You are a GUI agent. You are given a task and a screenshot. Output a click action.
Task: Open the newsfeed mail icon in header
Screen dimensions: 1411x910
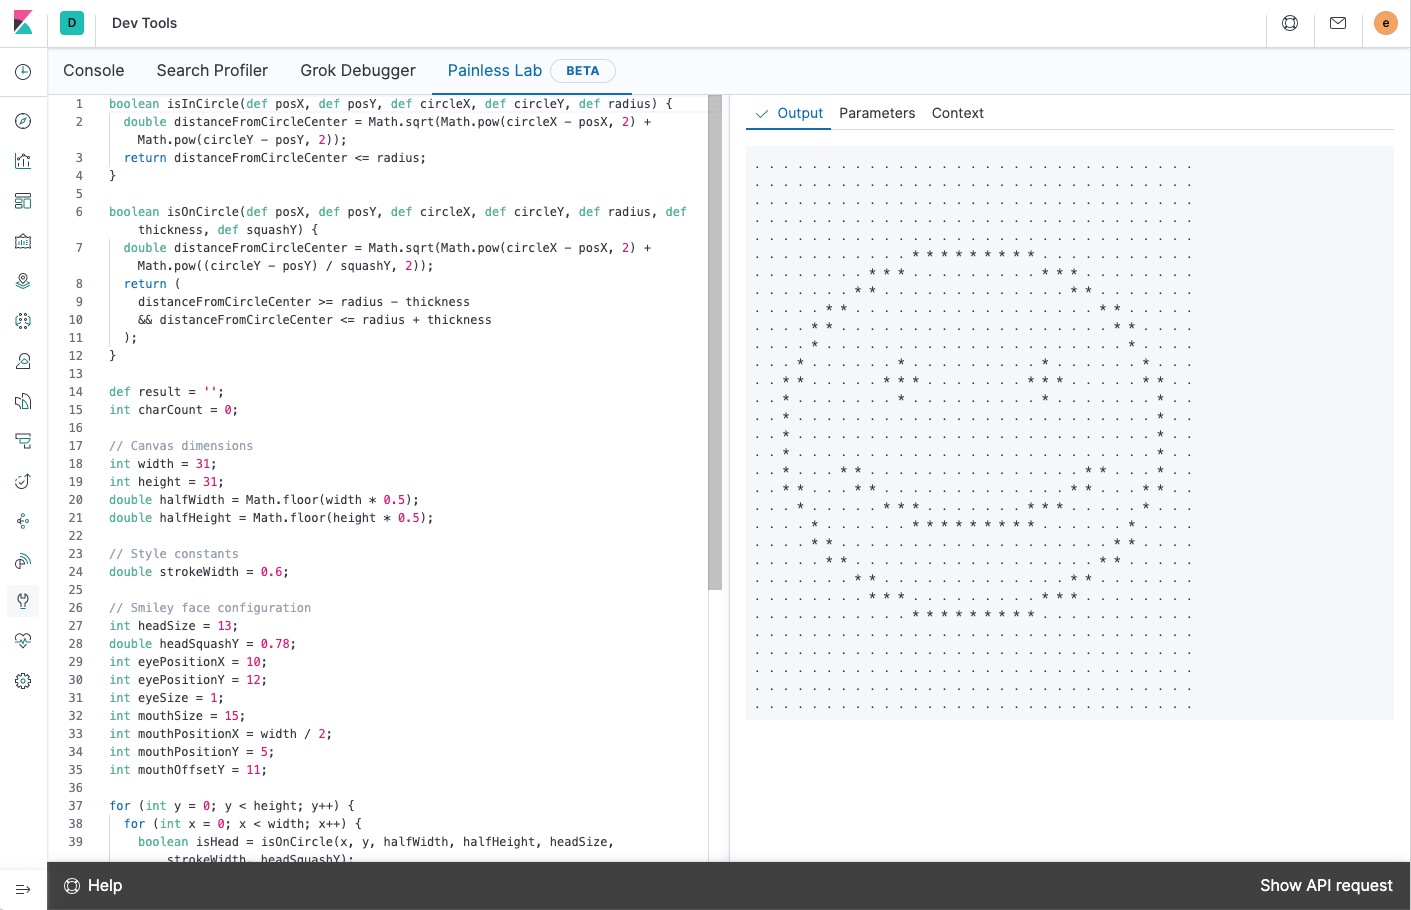[1338, 23]
